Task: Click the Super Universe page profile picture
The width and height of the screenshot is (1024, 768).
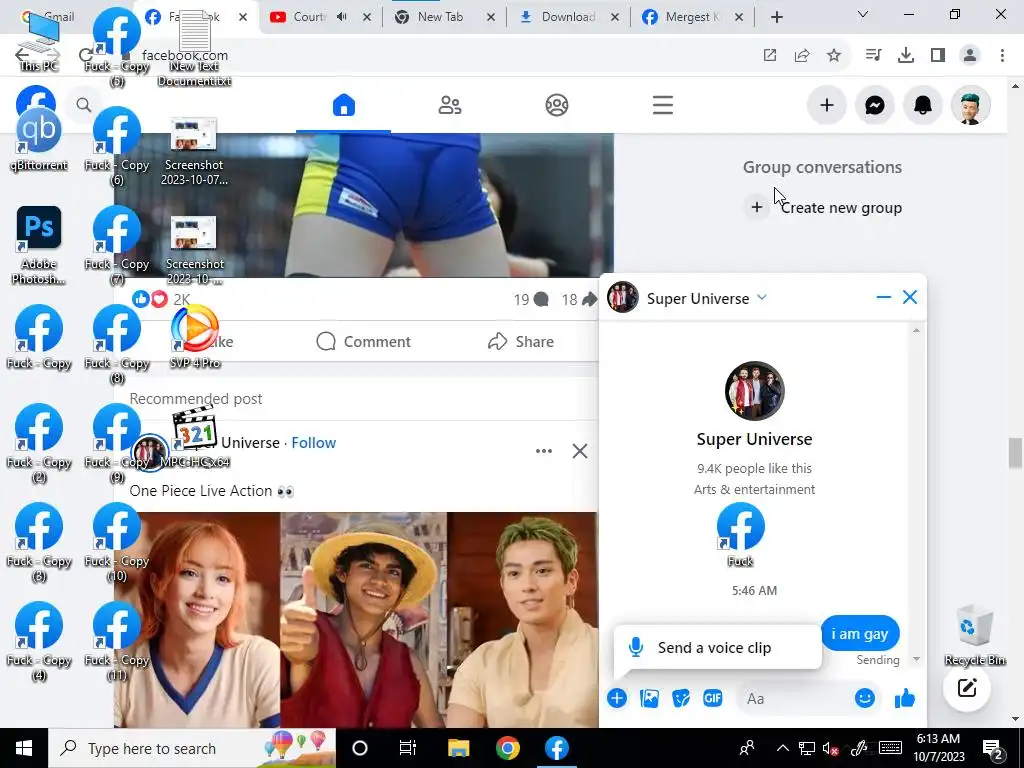Action: click(754, 391)
